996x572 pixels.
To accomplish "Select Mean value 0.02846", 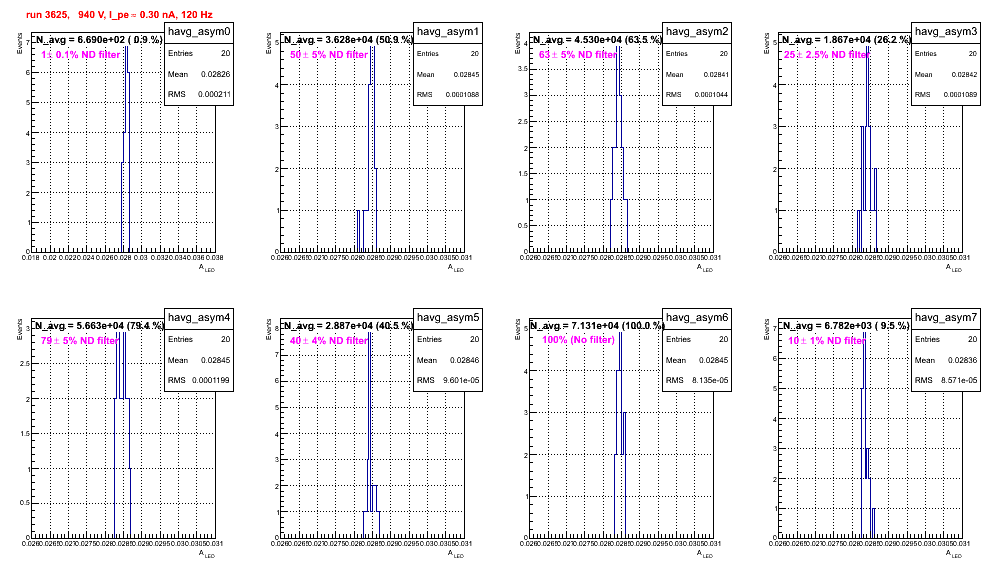I will [465, 360].
